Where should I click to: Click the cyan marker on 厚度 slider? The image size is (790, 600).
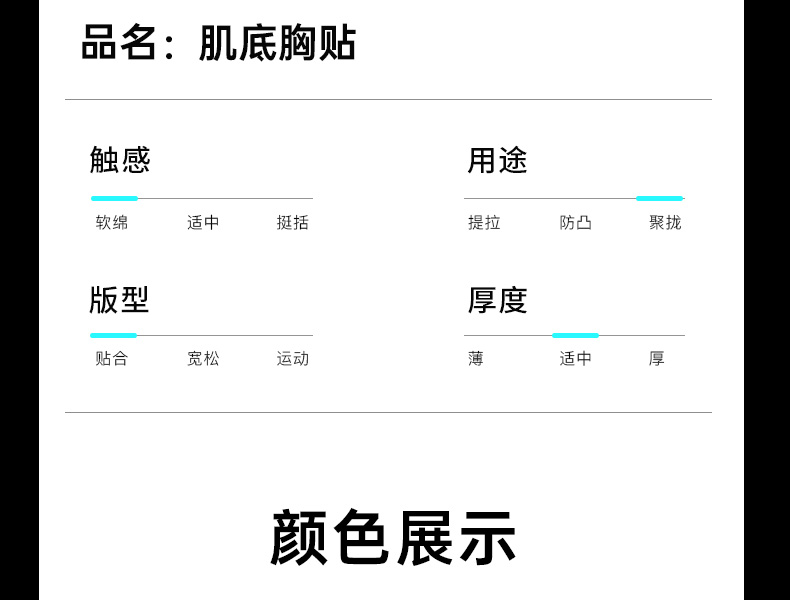(x=575, y=335)
